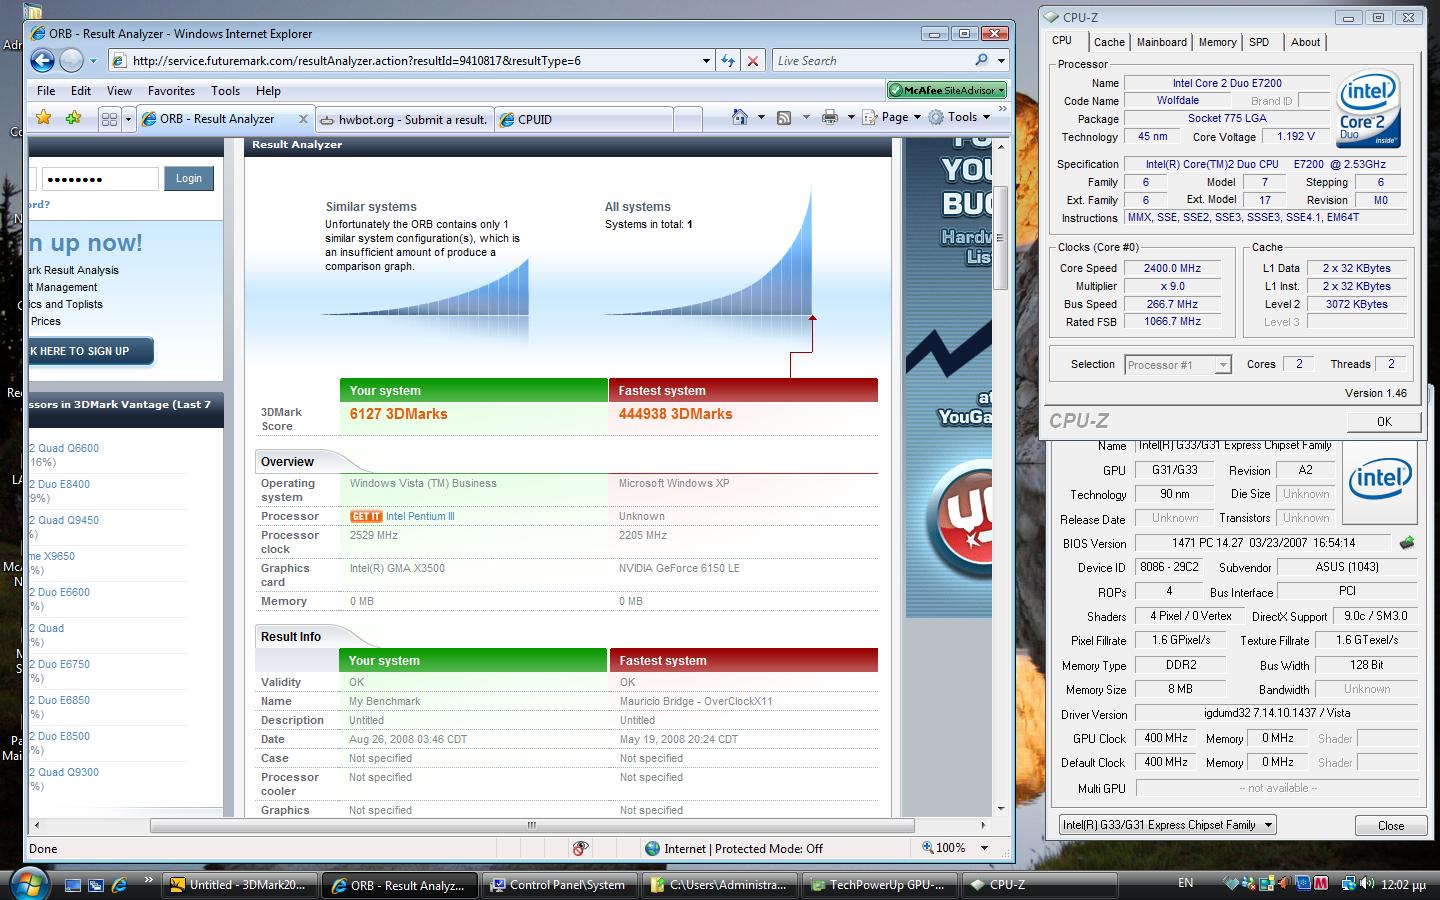Image resolution: width=1440 pixels, height=900 pixels.
Task: Select the Memory tab in CPU-Z
Action: click(x=1217, y=42)
